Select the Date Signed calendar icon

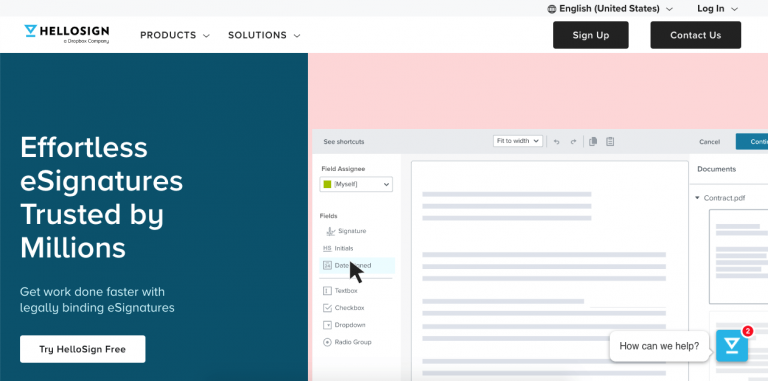[327, 265]
